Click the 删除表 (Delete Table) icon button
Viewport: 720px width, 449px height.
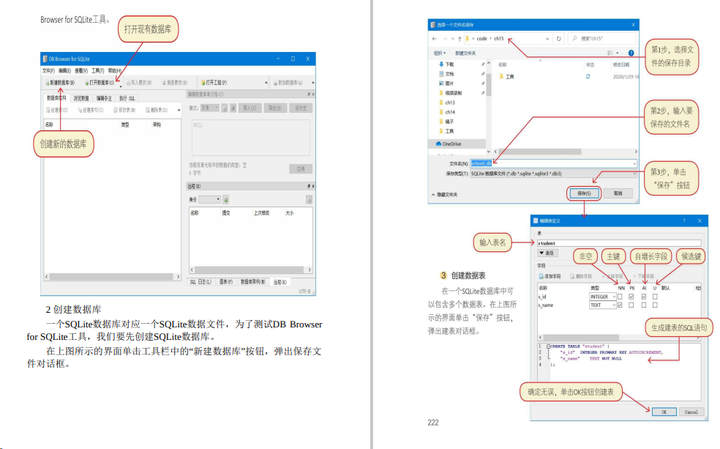click(157, 110)
